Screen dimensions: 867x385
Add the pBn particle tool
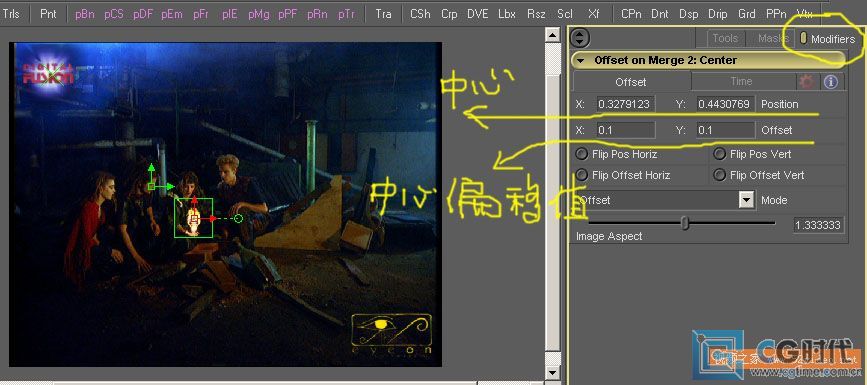85,14
